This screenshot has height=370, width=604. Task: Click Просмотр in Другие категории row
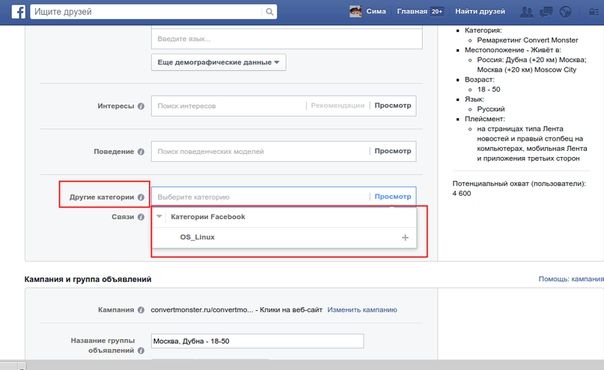(x=393, y=196)
